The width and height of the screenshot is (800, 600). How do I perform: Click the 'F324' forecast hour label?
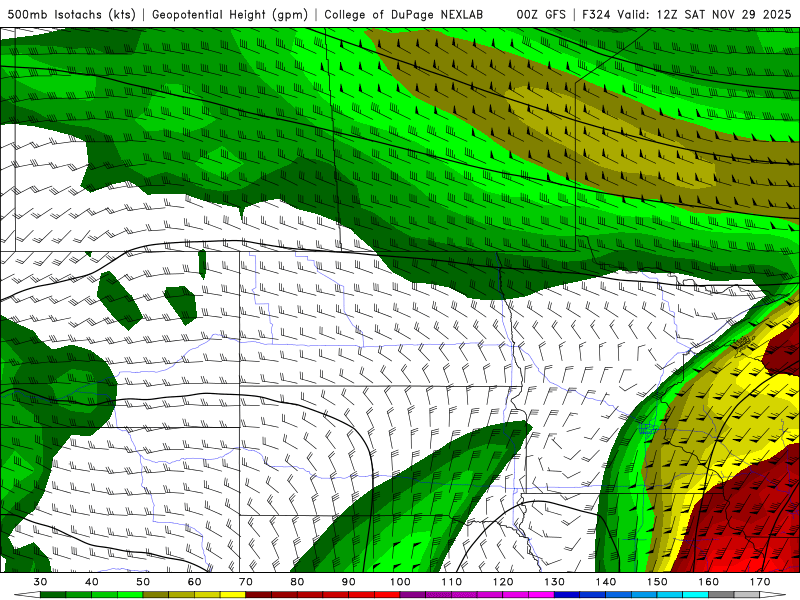point(596,14)
